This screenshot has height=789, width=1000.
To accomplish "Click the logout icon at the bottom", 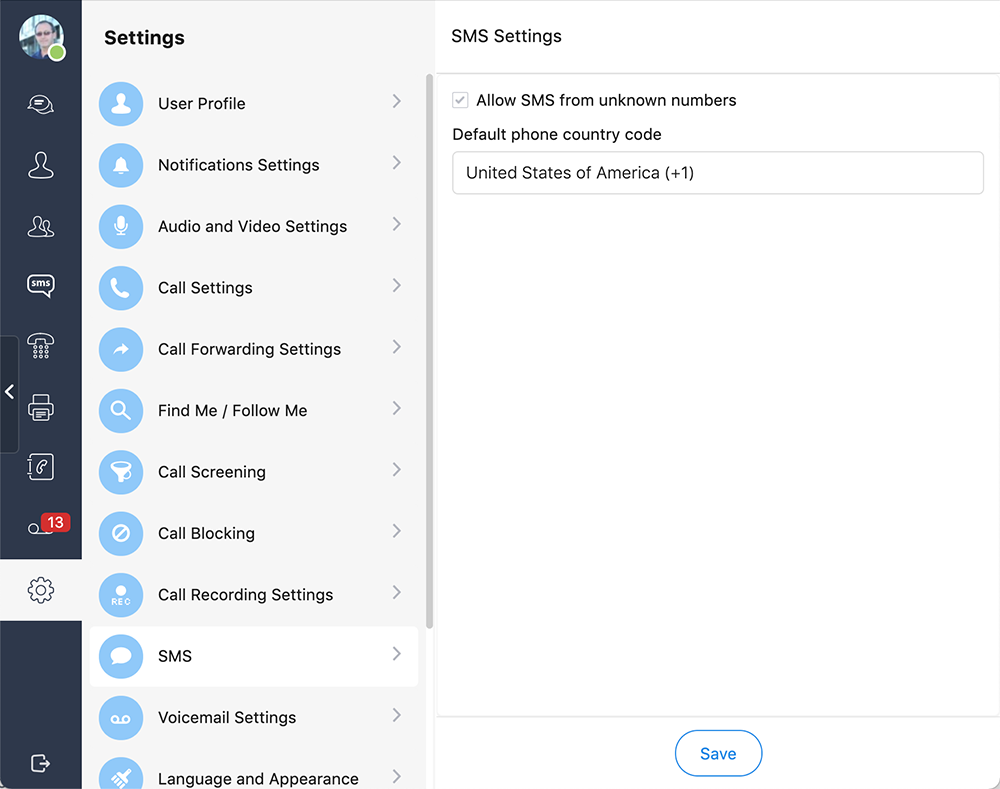I will 41,763.
